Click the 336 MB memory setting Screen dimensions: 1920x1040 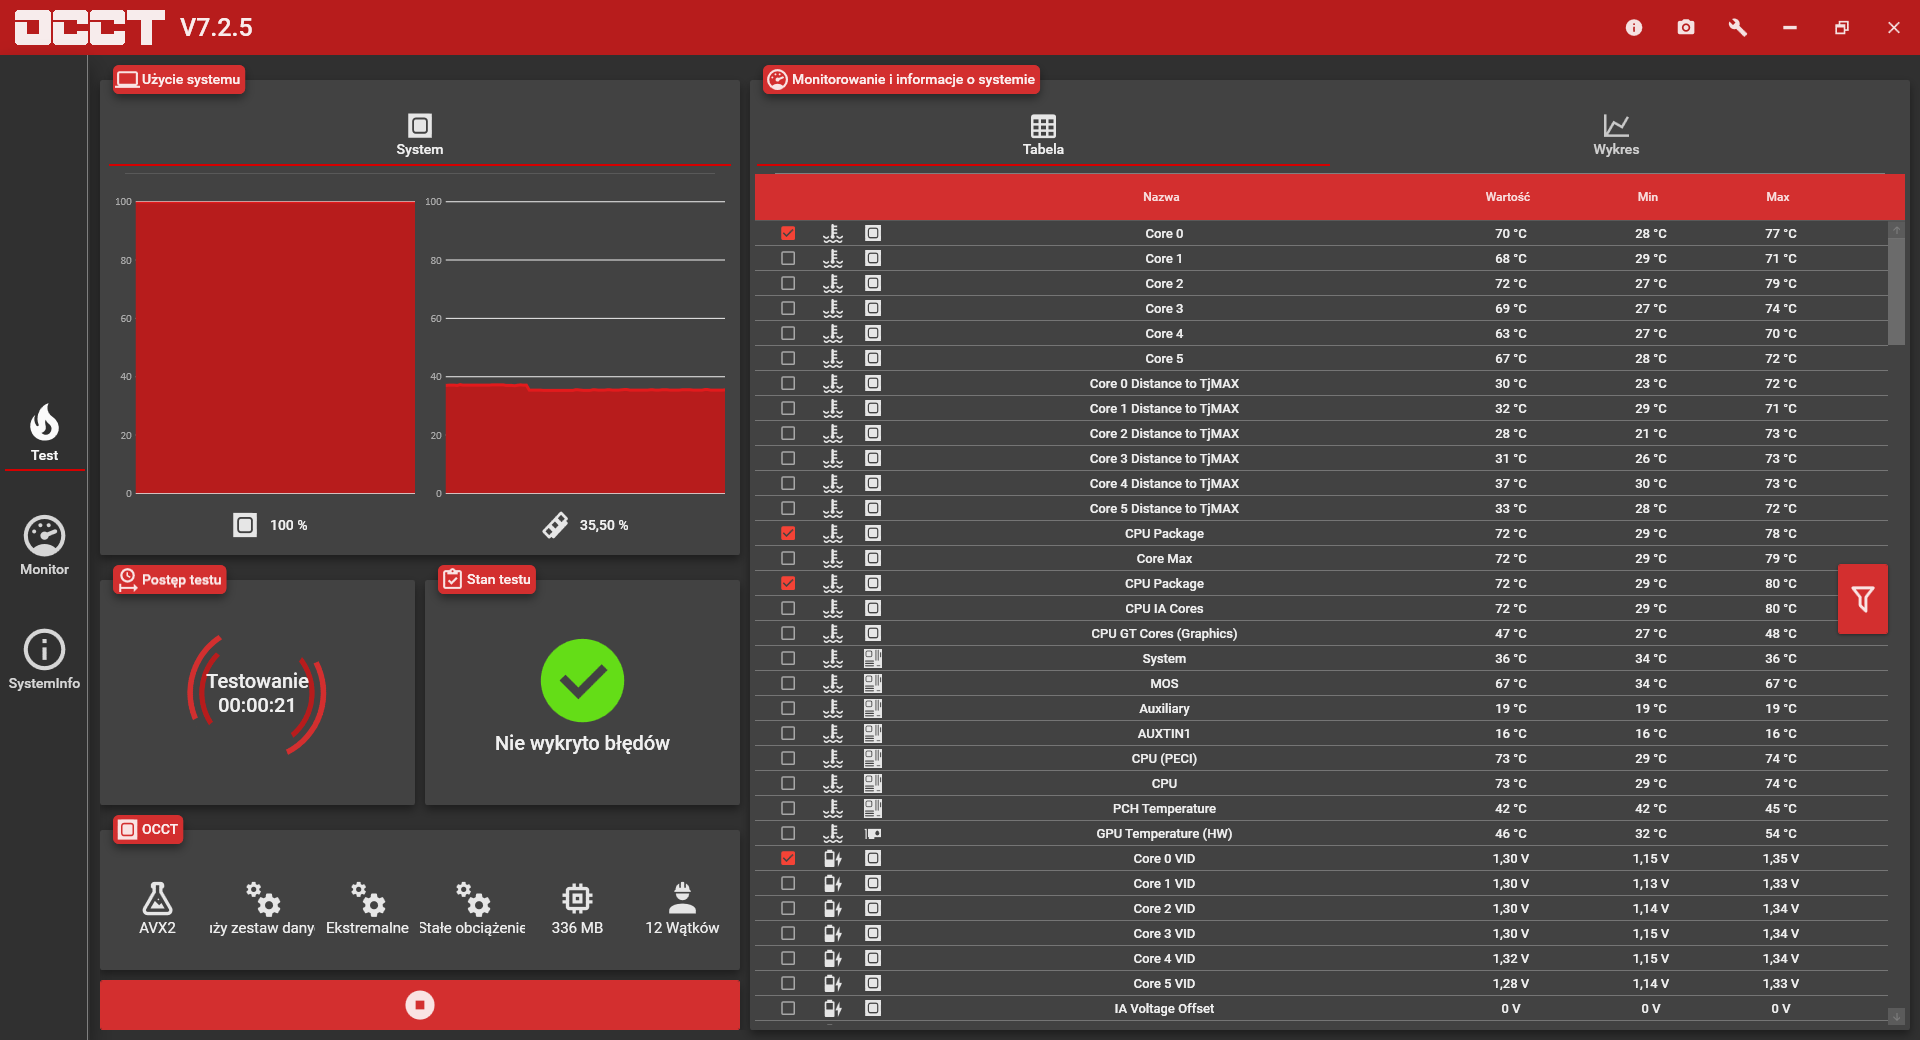pos(577,908)
